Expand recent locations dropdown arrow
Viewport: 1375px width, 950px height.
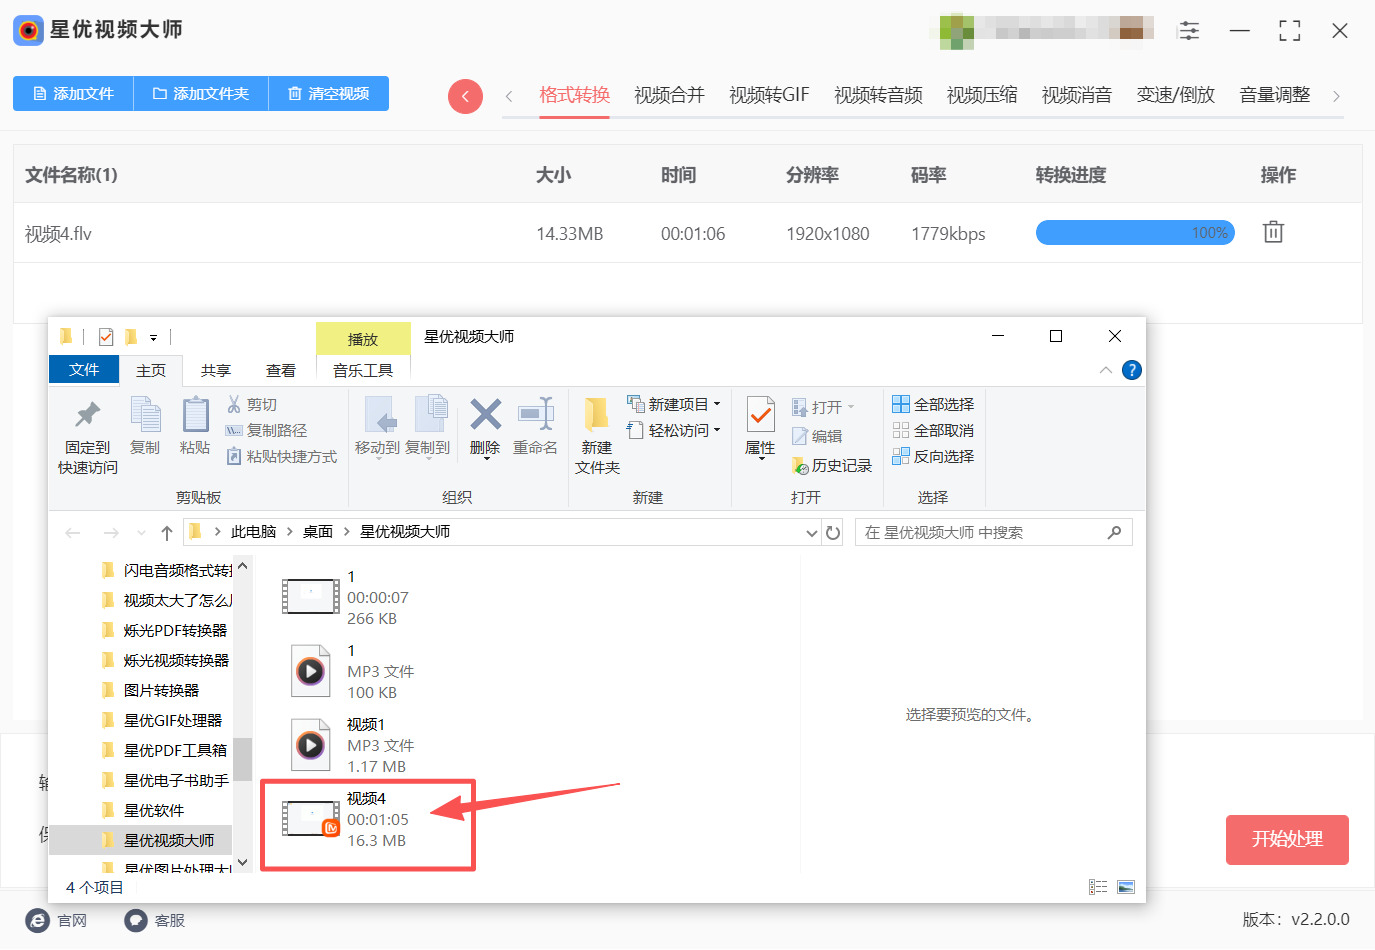[141, 533]
